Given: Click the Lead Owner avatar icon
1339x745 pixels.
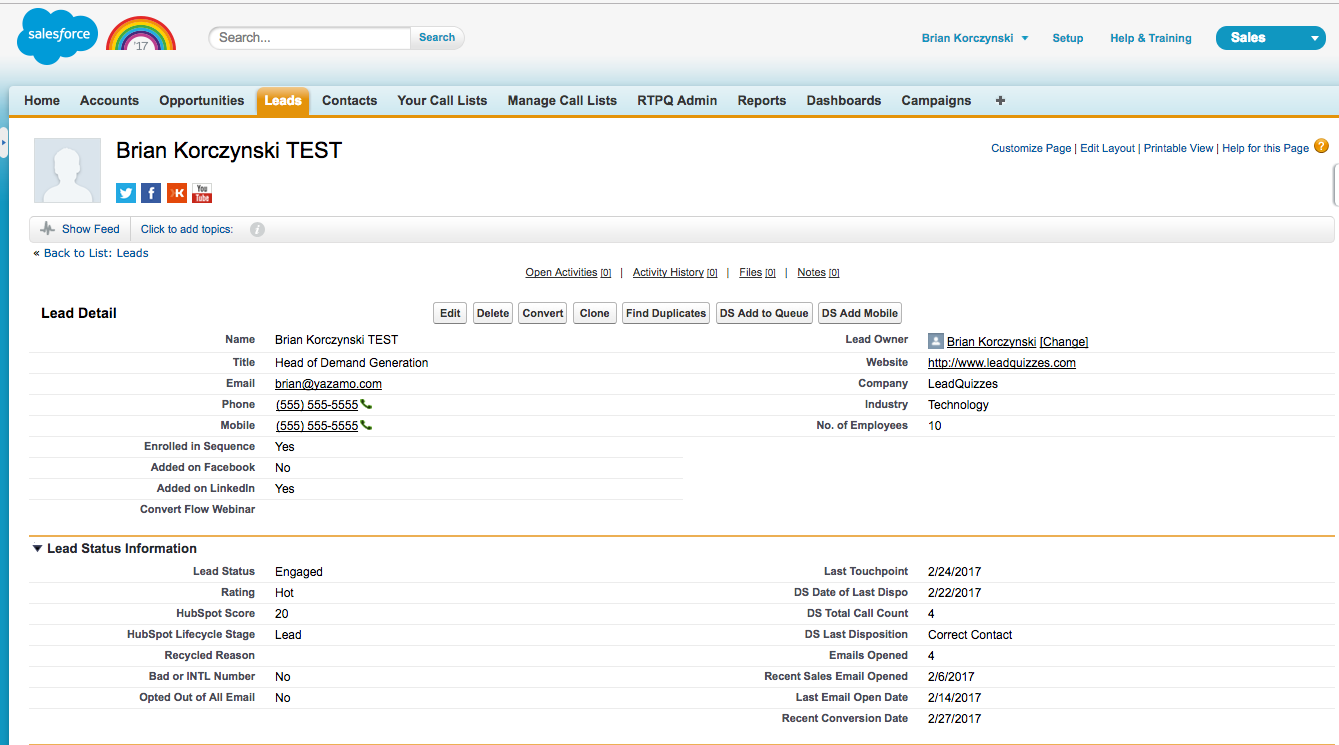Looking at the screenshot, I should (x=936, y=341).
